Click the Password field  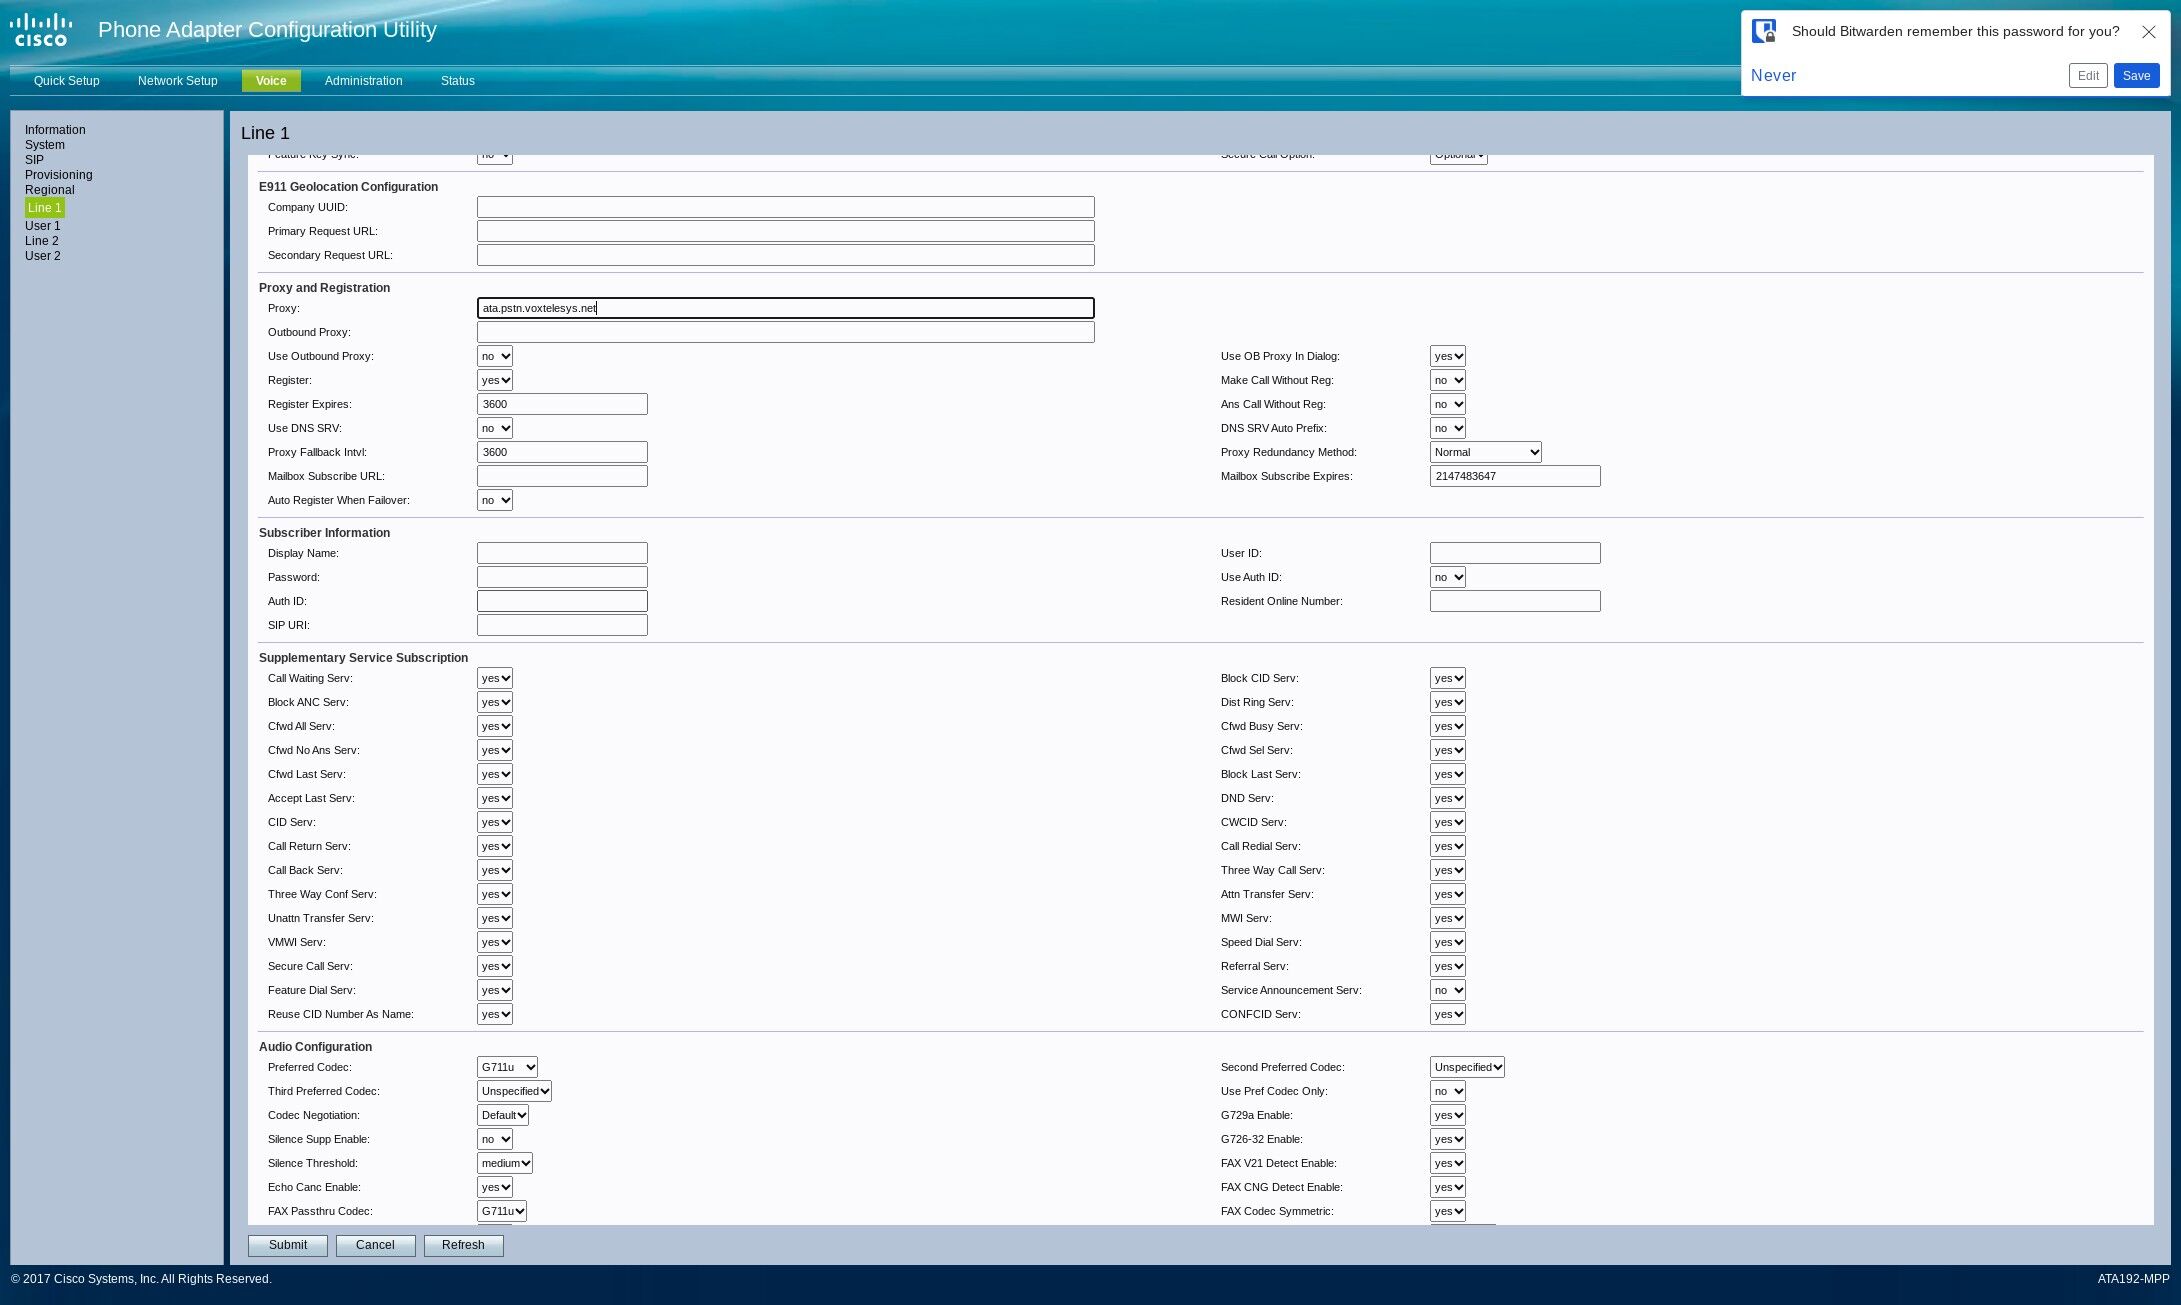(x=562, y=577)
